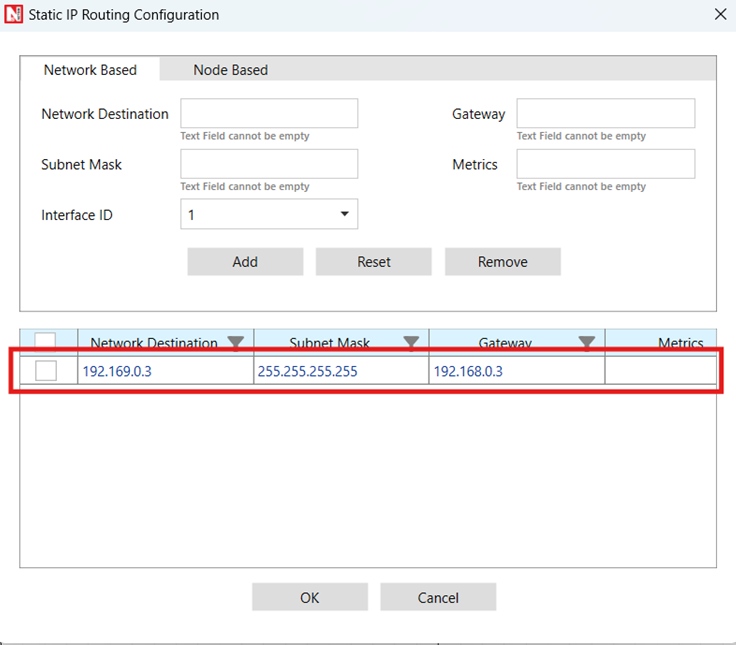Click the Metrics input field
736x645 pixels.
tap(605, 164)
